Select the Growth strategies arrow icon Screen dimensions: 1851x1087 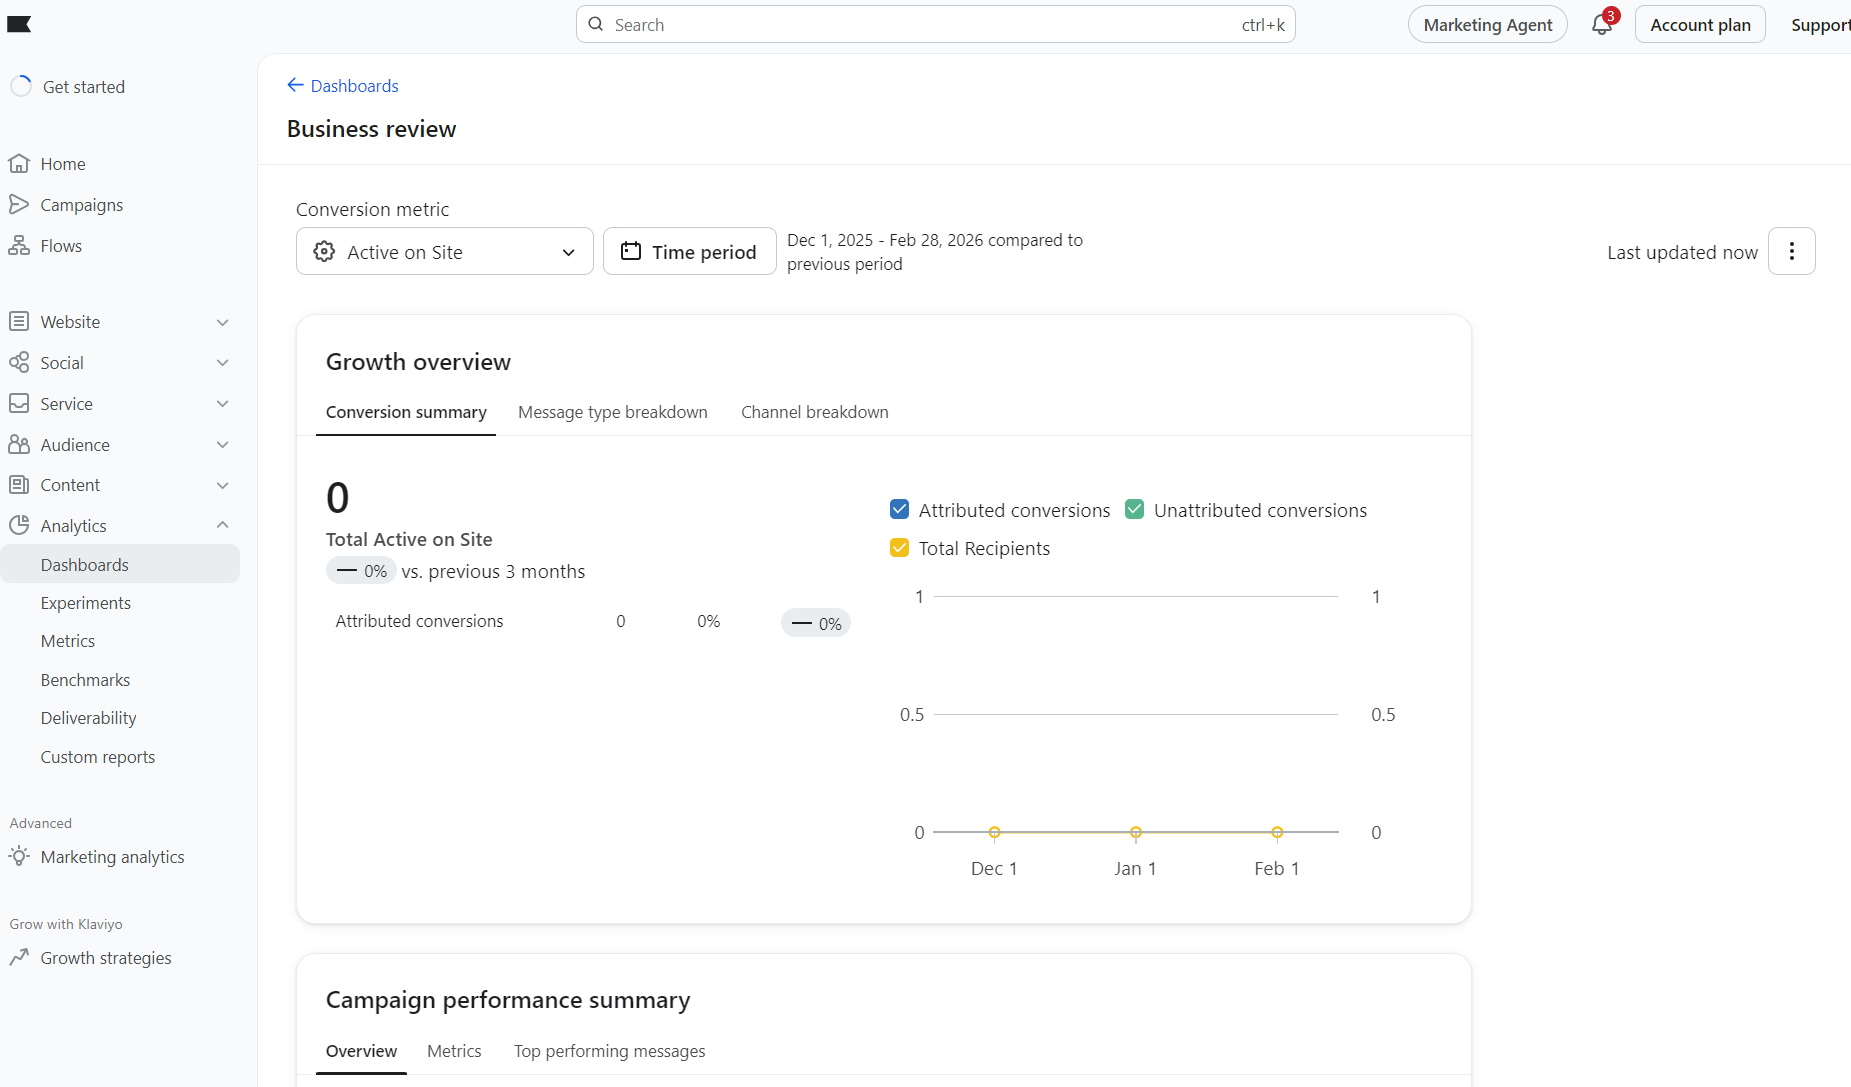click(20, 957)
